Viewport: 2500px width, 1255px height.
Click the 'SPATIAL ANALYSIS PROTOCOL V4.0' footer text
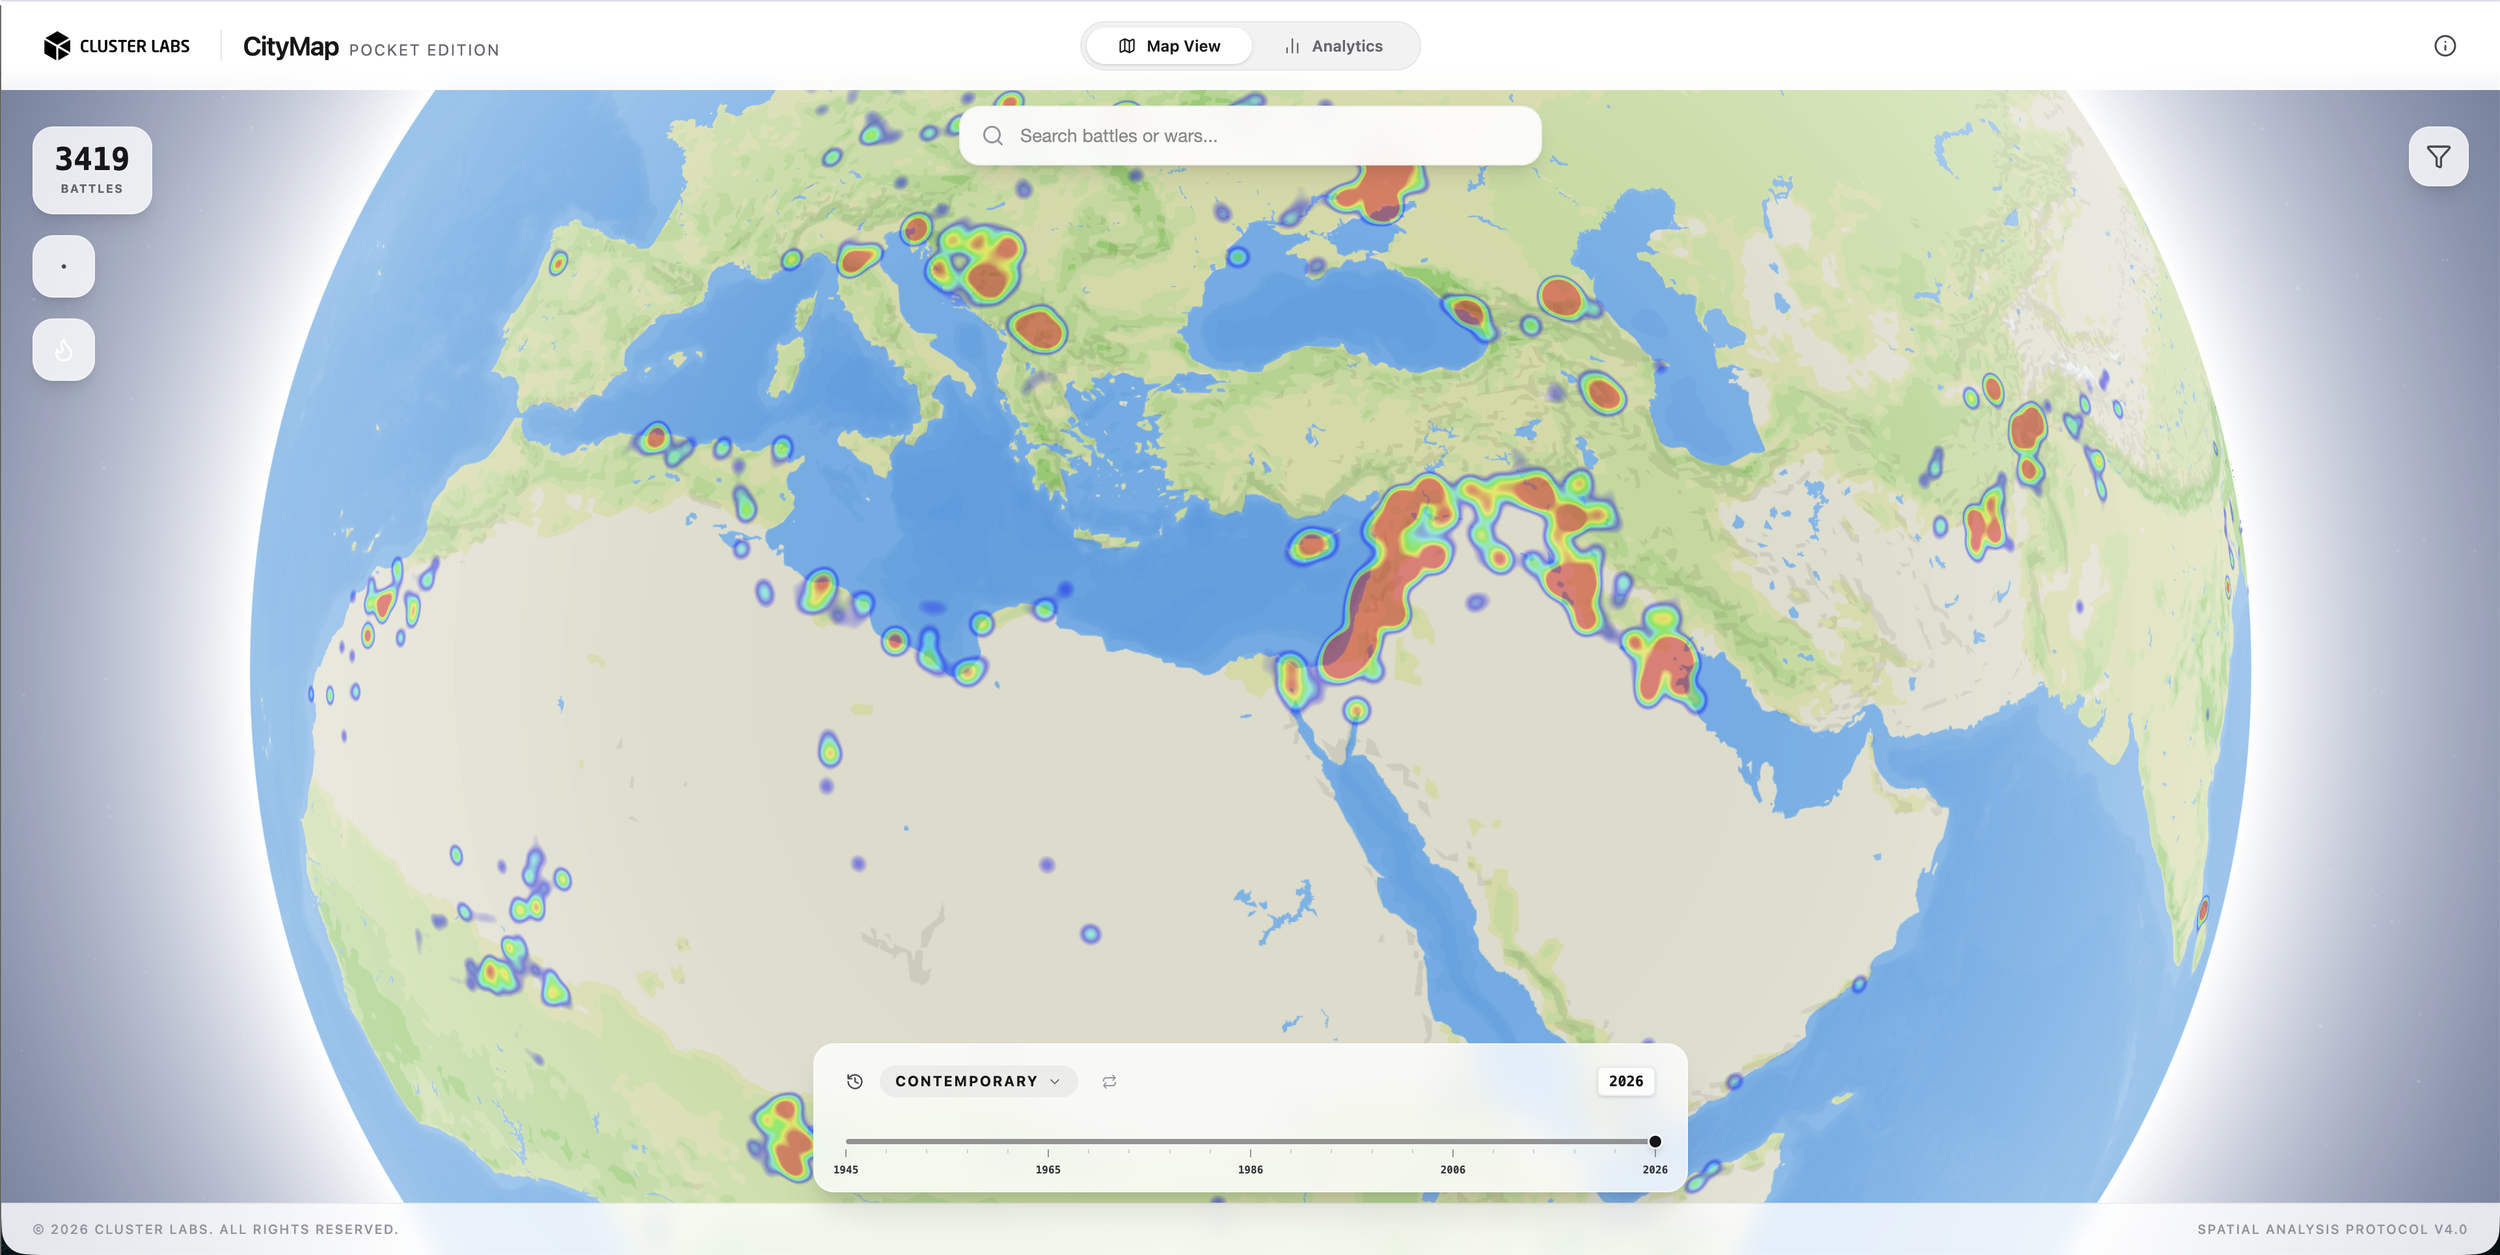point(2332,1229)
